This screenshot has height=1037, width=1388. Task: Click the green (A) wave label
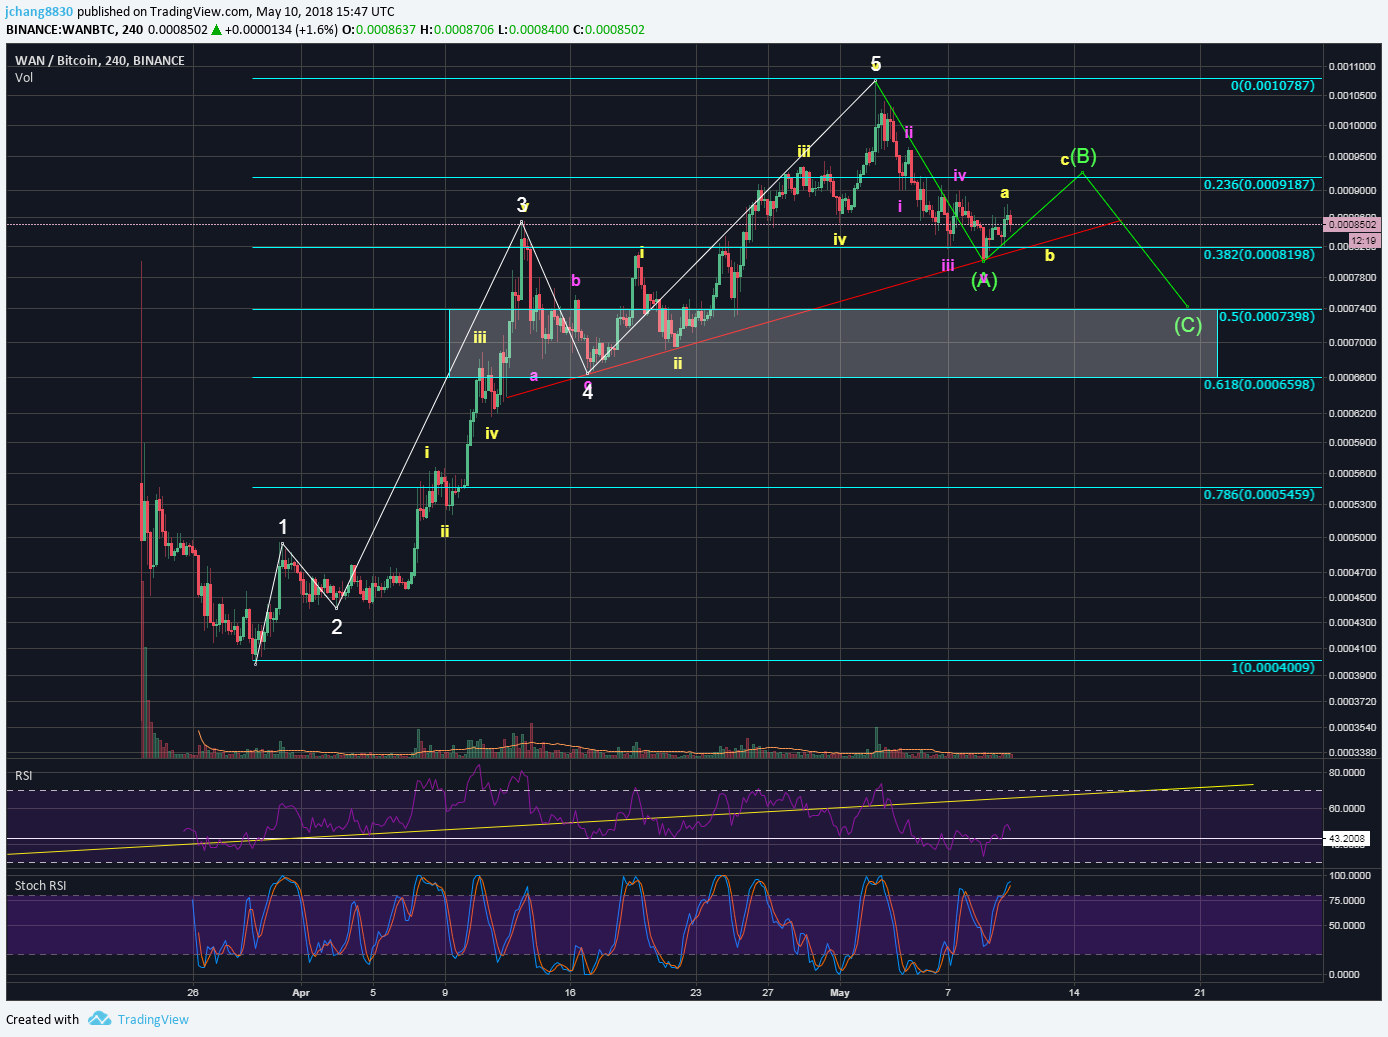[x=984, y=280]
